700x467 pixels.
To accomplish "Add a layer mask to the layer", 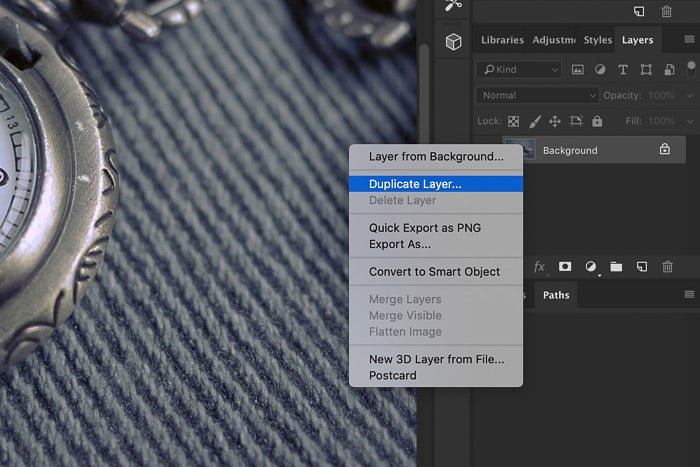I will click(x=565, y=267).
